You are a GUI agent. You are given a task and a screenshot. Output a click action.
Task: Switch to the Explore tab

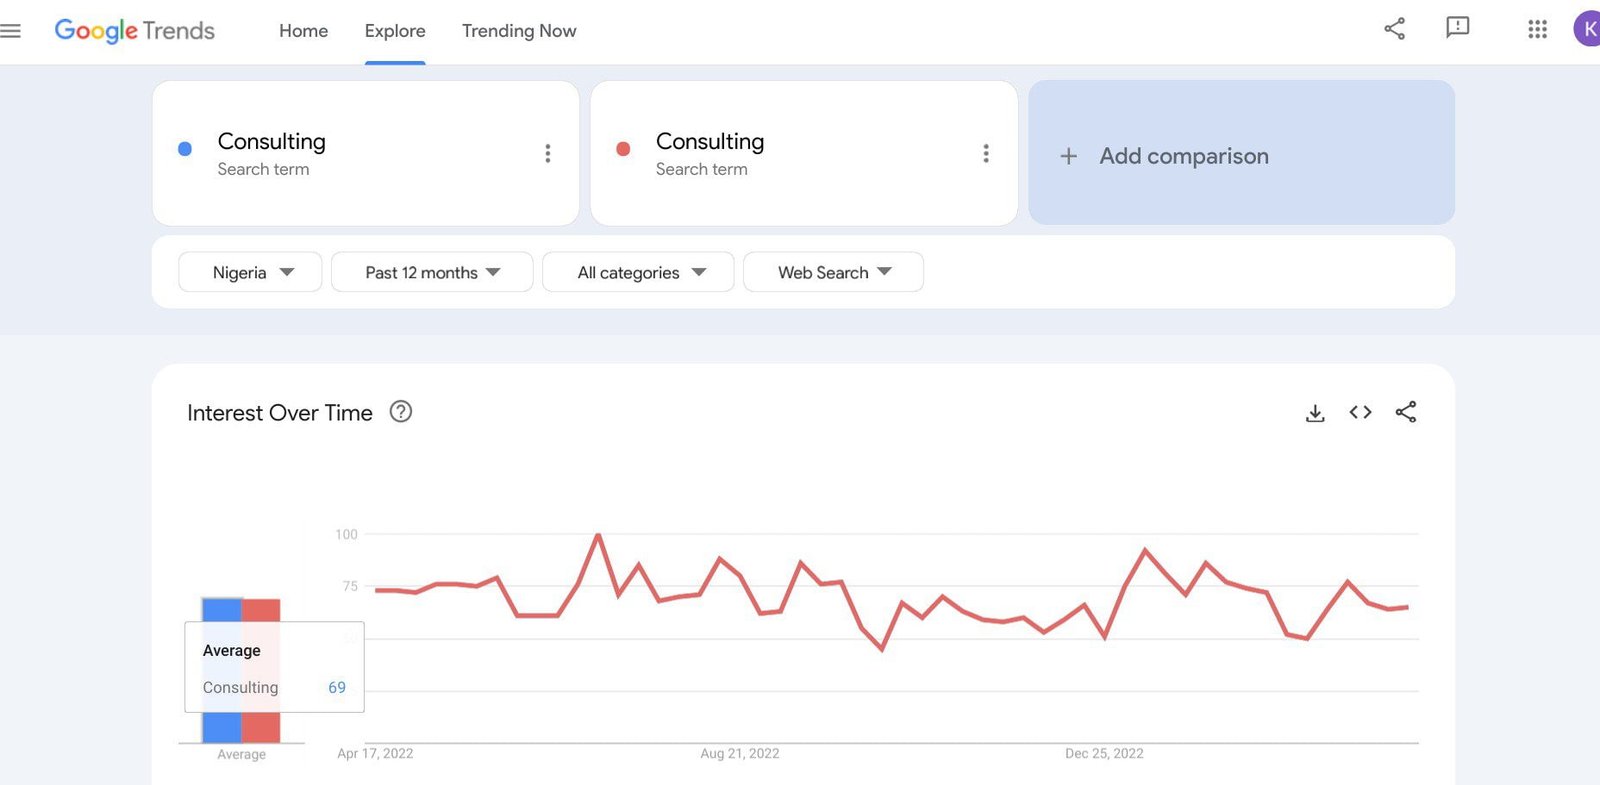(395, 31)
